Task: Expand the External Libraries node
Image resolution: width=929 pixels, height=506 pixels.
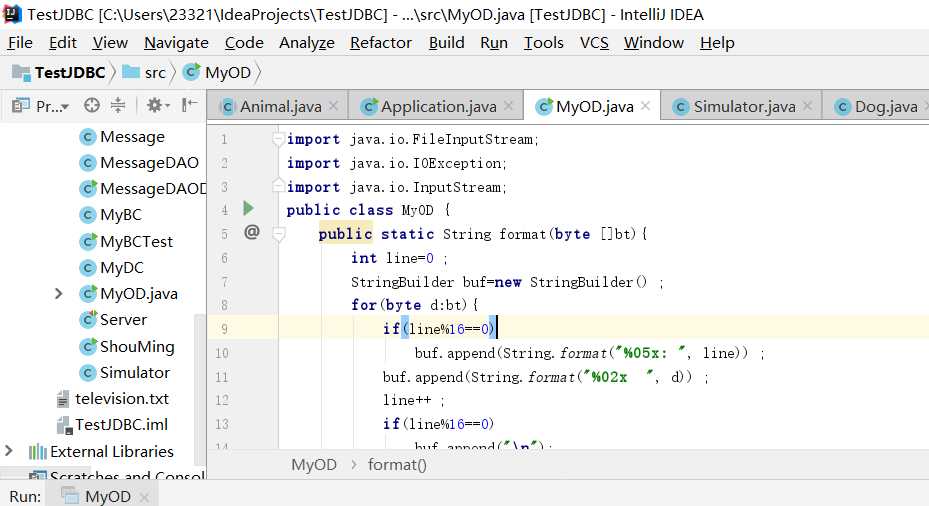Action: [x=8, y=451]
